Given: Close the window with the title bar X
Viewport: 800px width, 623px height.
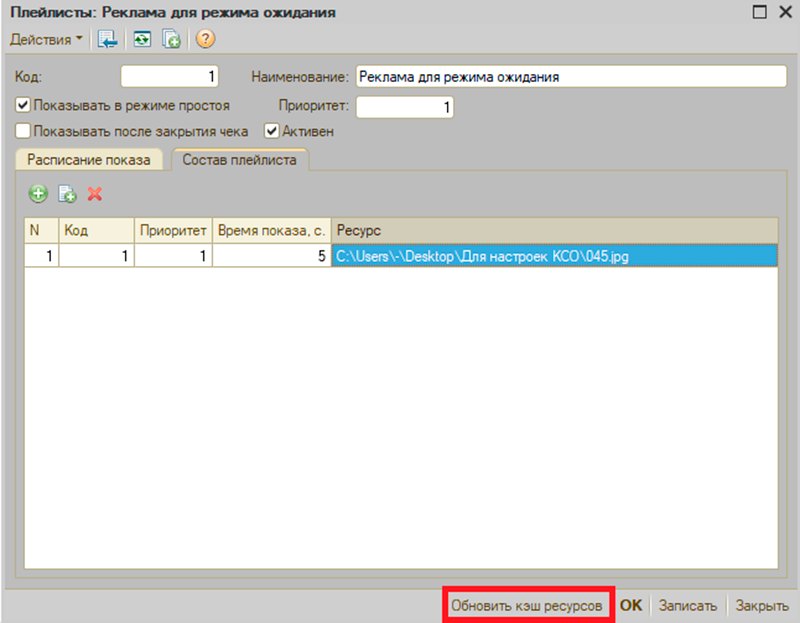Looking at the screenshot, I should 786,12.
